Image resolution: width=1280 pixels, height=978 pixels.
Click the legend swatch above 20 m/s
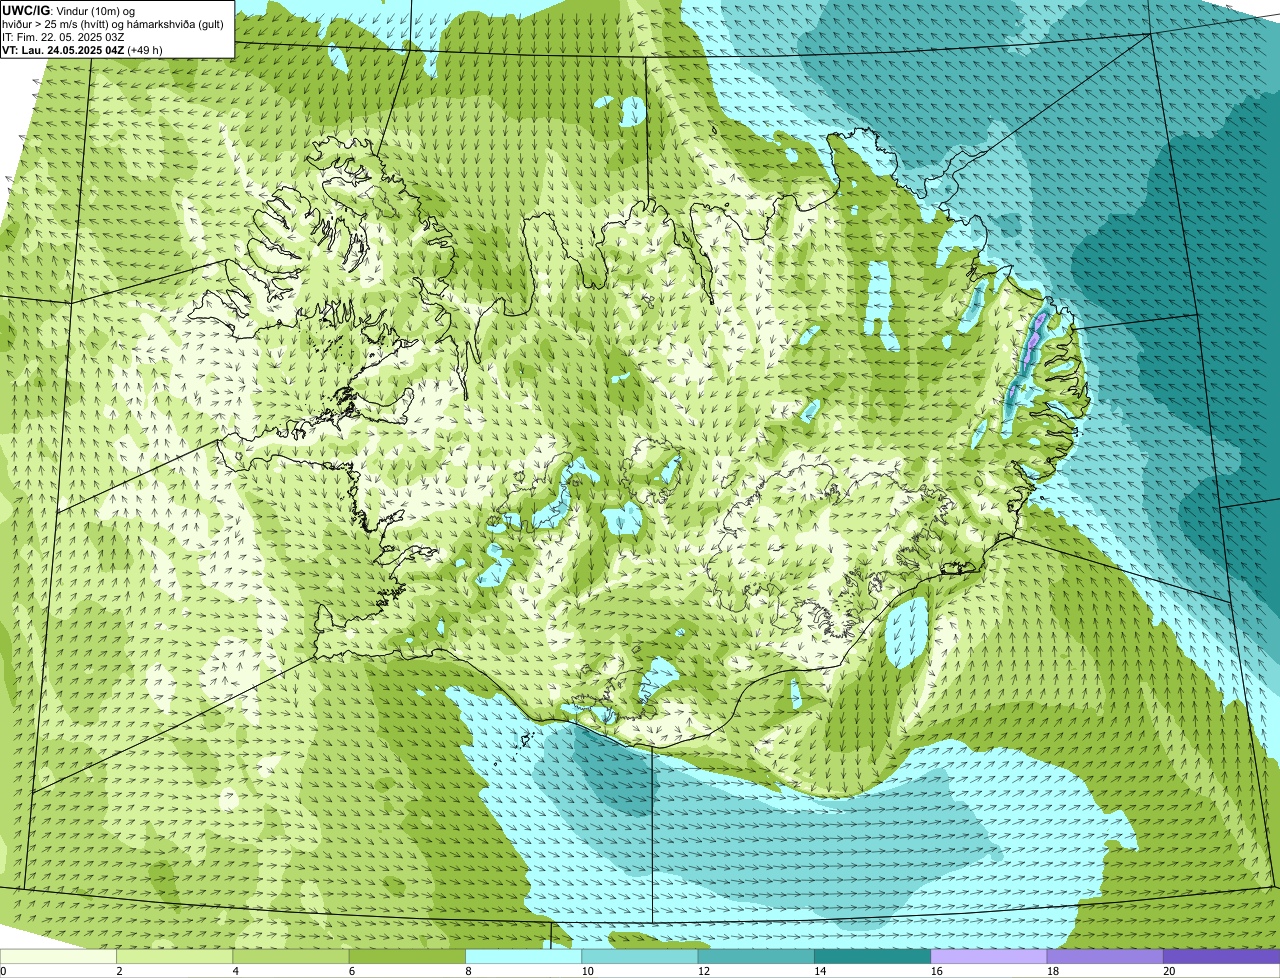coord(1221,956)
